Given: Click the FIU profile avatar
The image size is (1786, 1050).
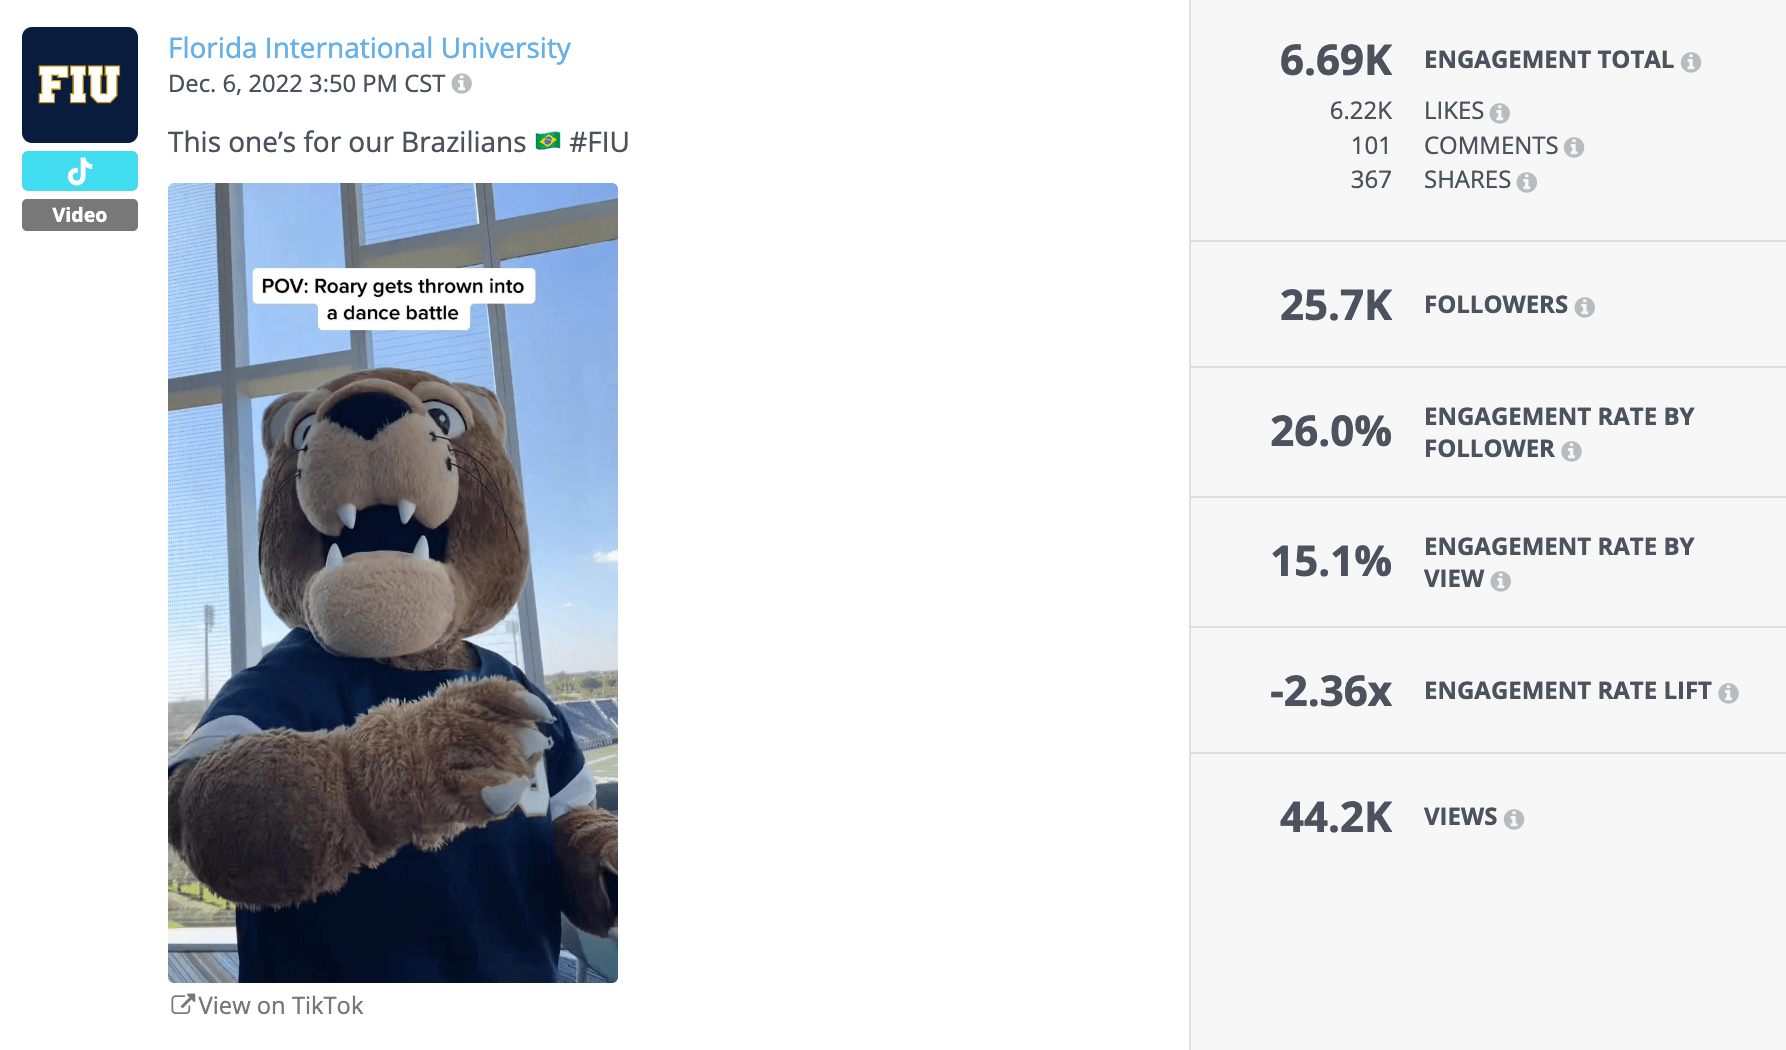Looking at the screenshot, I should (x=79, y=85).
